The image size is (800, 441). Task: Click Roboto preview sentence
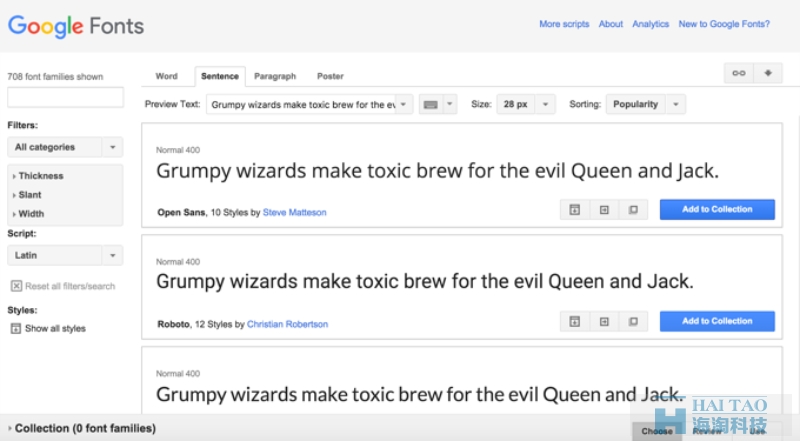(x=424, y=282)
